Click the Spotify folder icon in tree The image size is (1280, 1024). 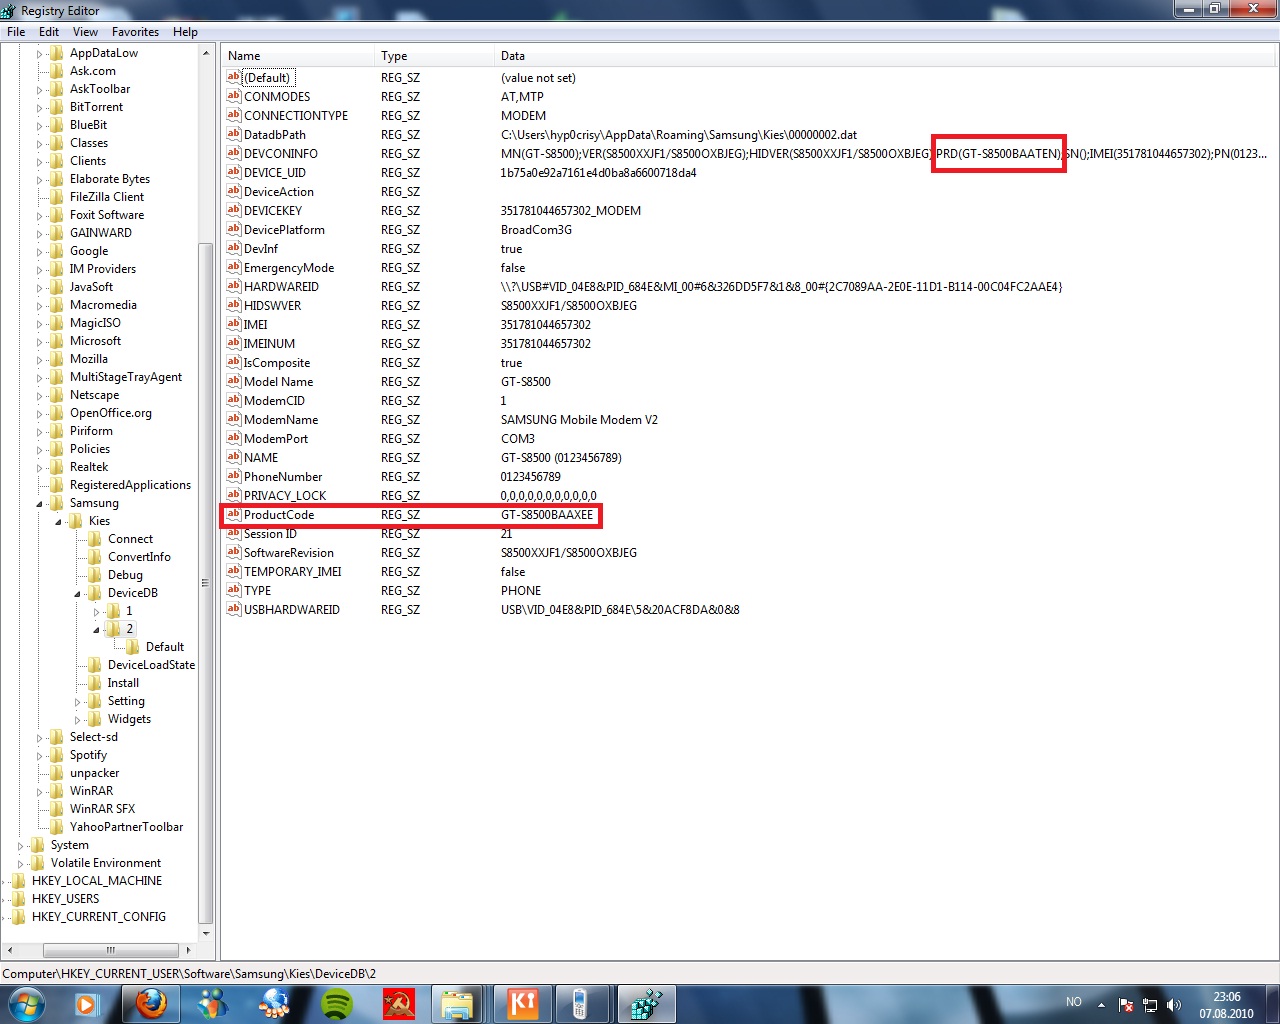(x=57, y=755)
